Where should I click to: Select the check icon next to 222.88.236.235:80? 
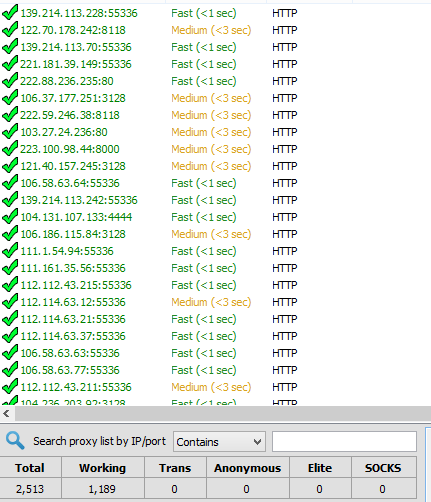pos(10,81)
